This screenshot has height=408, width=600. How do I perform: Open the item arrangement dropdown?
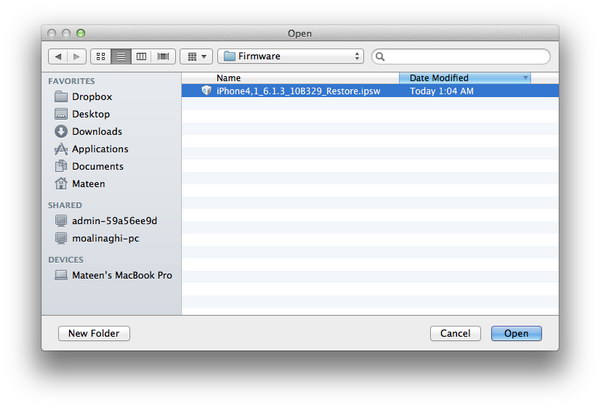coord(196,57)
